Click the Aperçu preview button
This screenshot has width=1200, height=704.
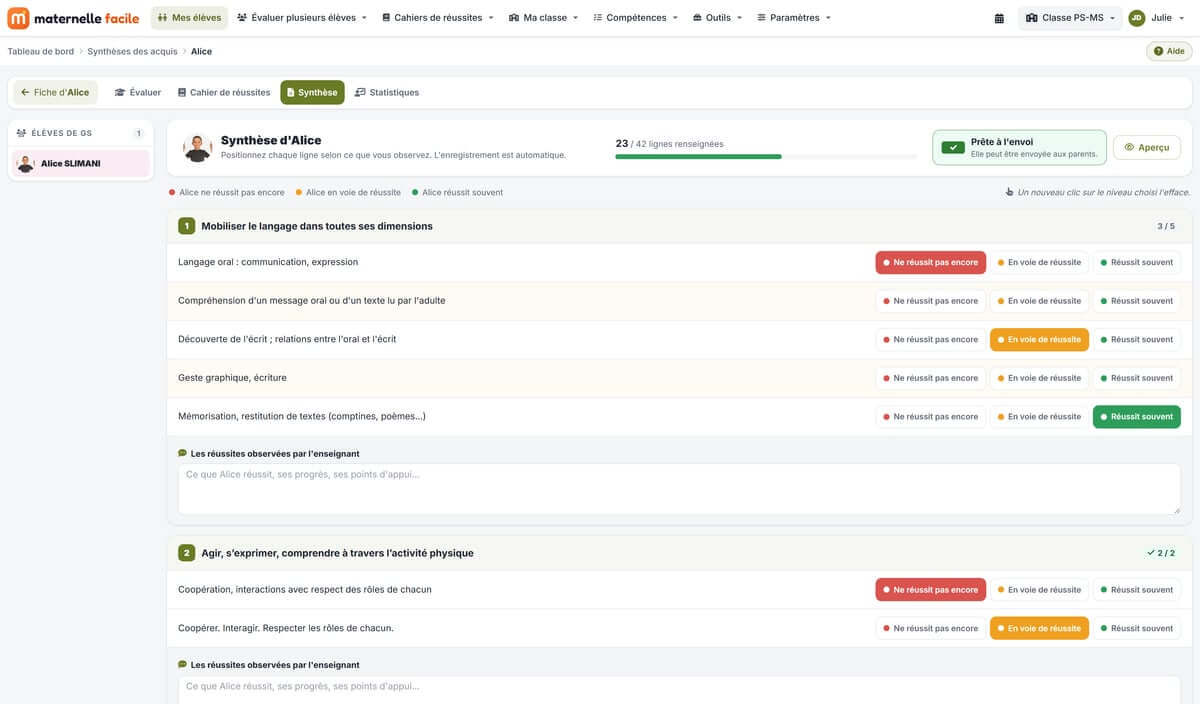(1146, 147)
